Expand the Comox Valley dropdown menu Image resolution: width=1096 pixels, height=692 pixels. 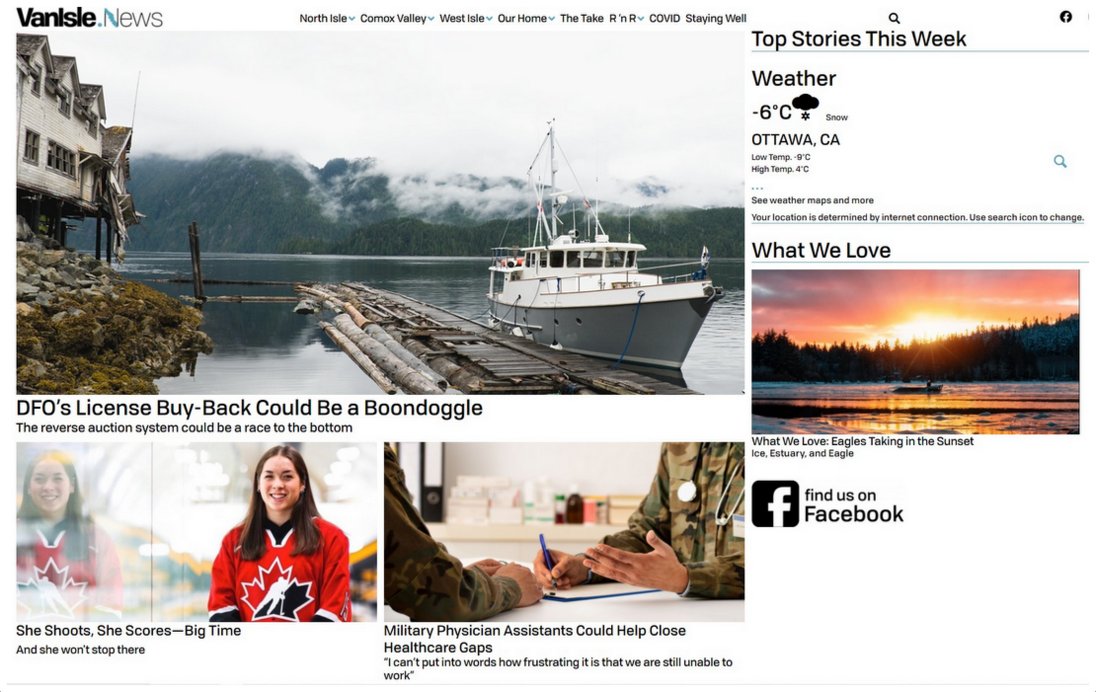397,18
